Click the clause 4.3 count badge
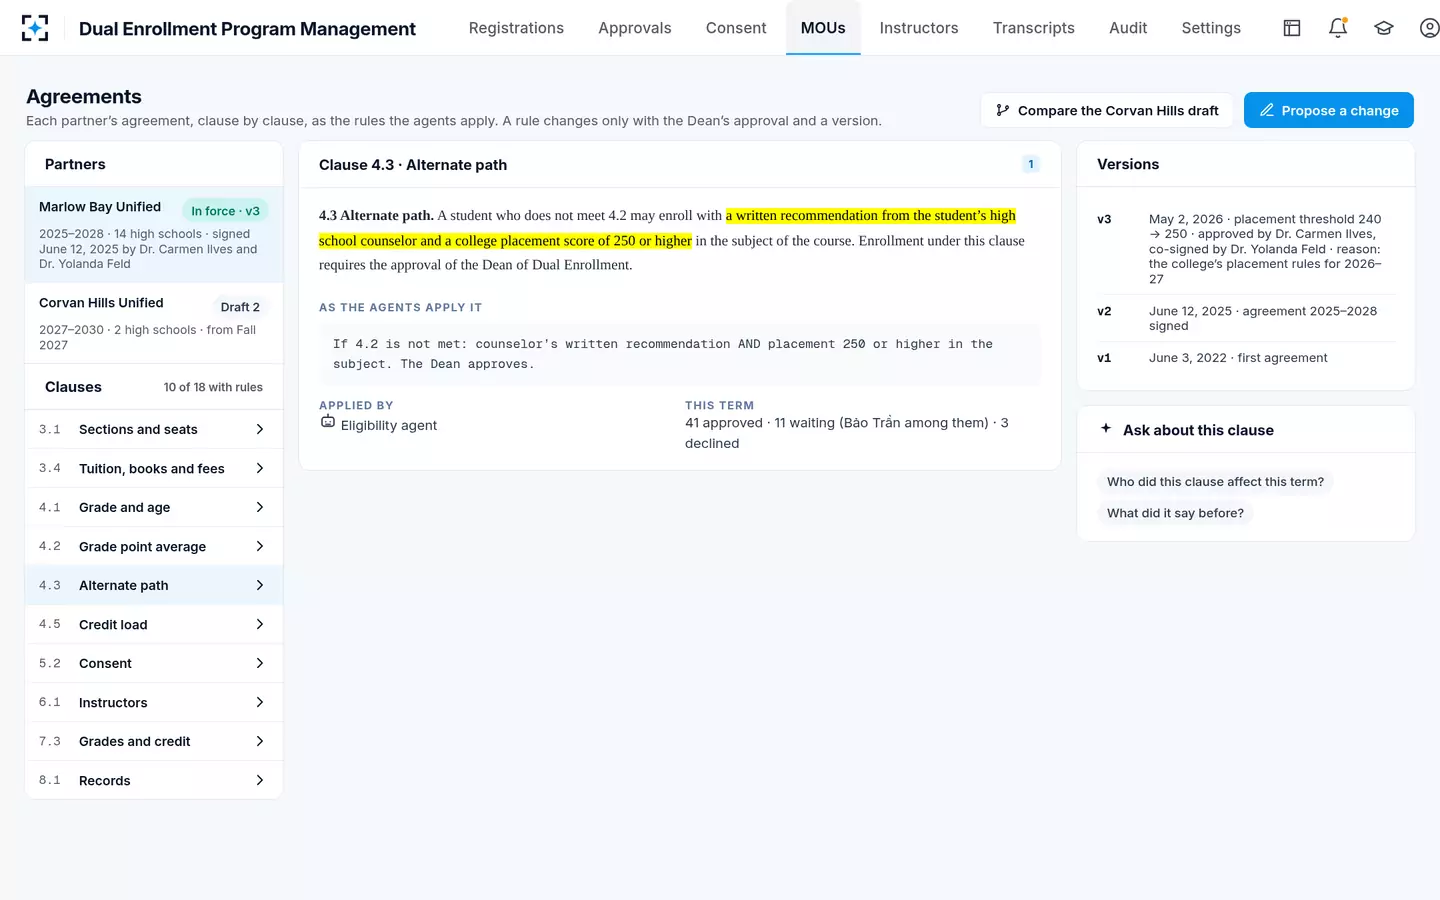Image resolution: width=1440 pixels, height=900 pixels. [1031, 164]
